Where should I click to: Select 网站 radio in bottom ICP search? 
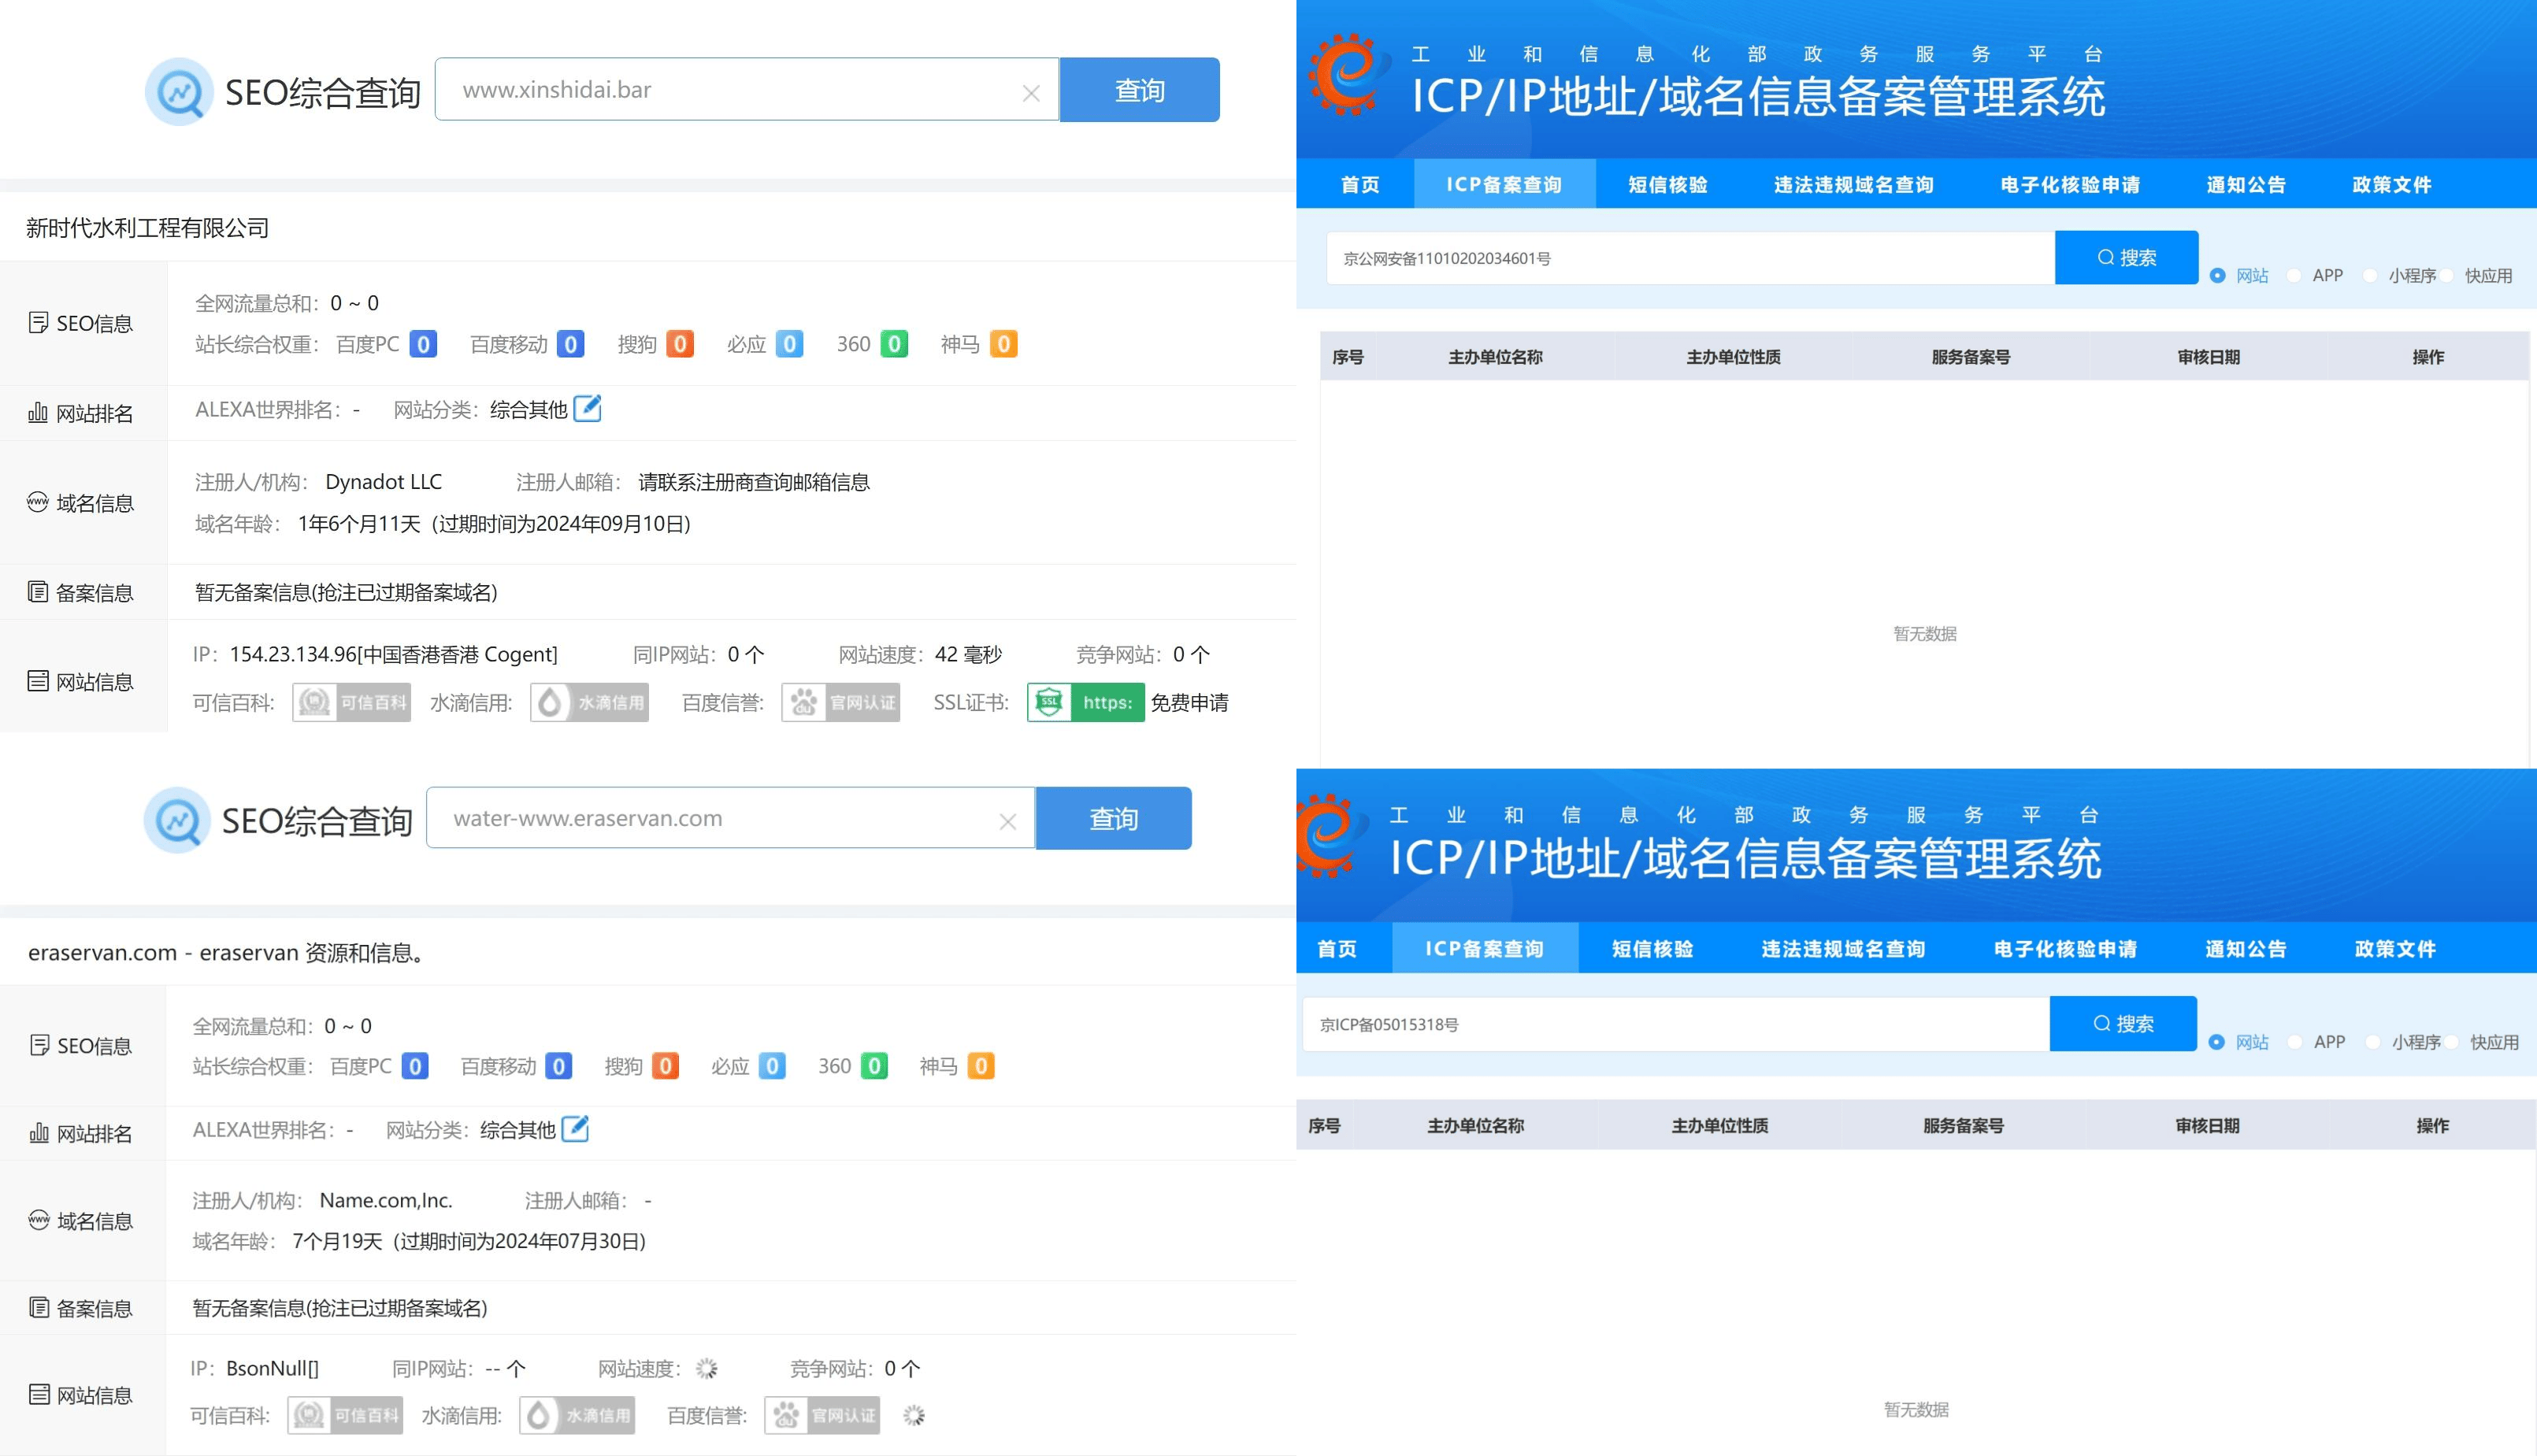(x=2217, y=1042)
